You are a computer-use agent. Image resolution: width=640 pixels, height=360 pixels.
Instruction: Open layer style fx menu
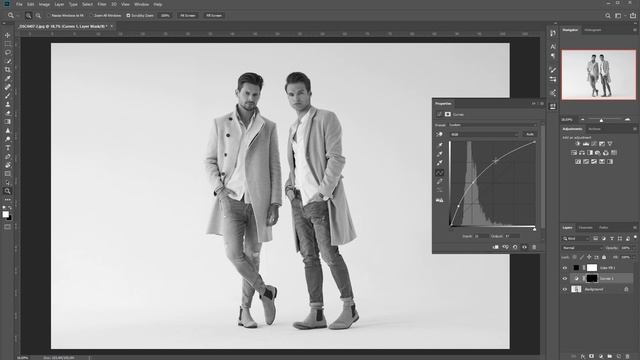point(582,356)
